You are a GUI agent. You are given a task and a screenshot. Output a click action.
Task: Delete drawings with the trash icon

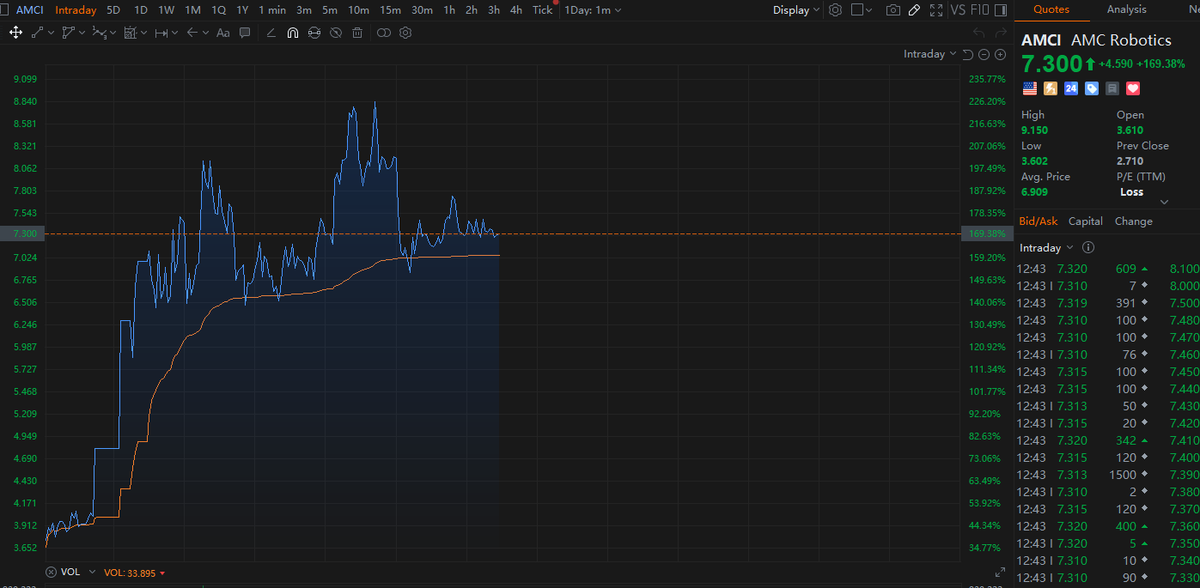click(357, 32)
